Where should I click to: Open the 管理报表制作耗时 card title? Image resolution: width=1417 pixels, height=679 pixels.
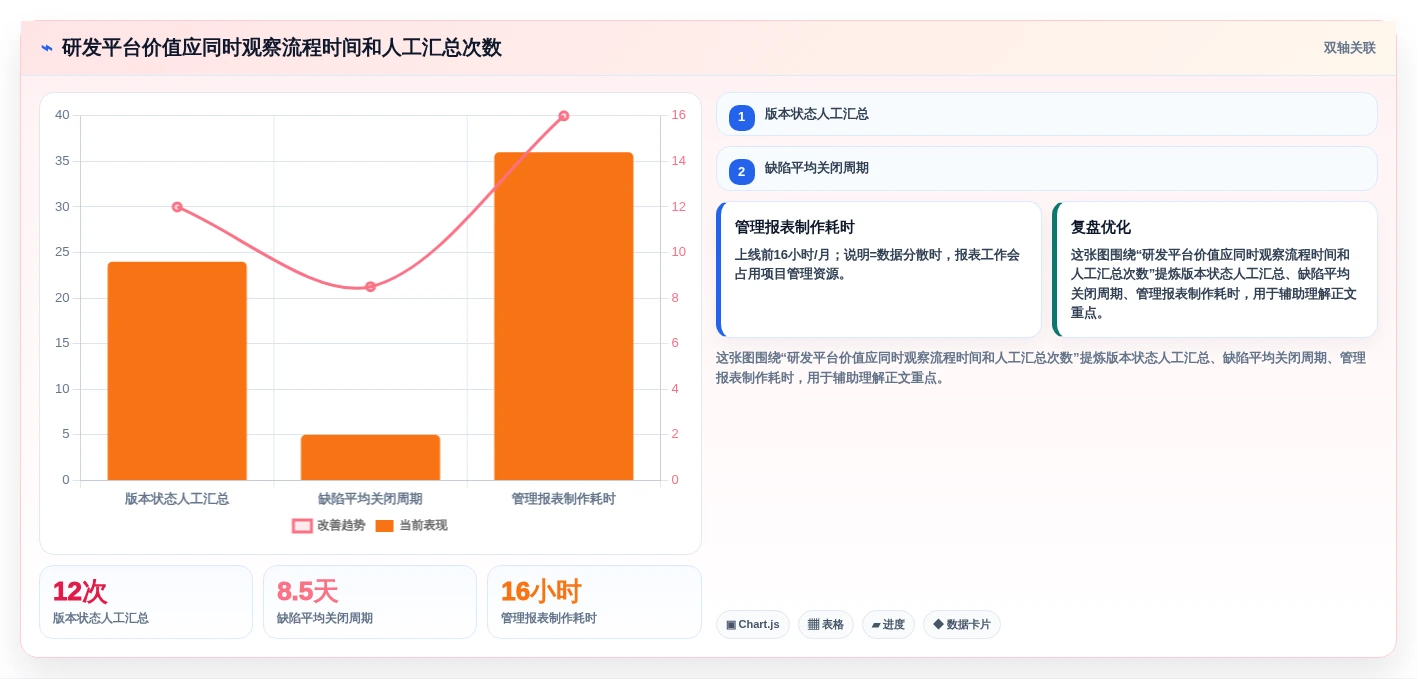[x=795, y=227]
